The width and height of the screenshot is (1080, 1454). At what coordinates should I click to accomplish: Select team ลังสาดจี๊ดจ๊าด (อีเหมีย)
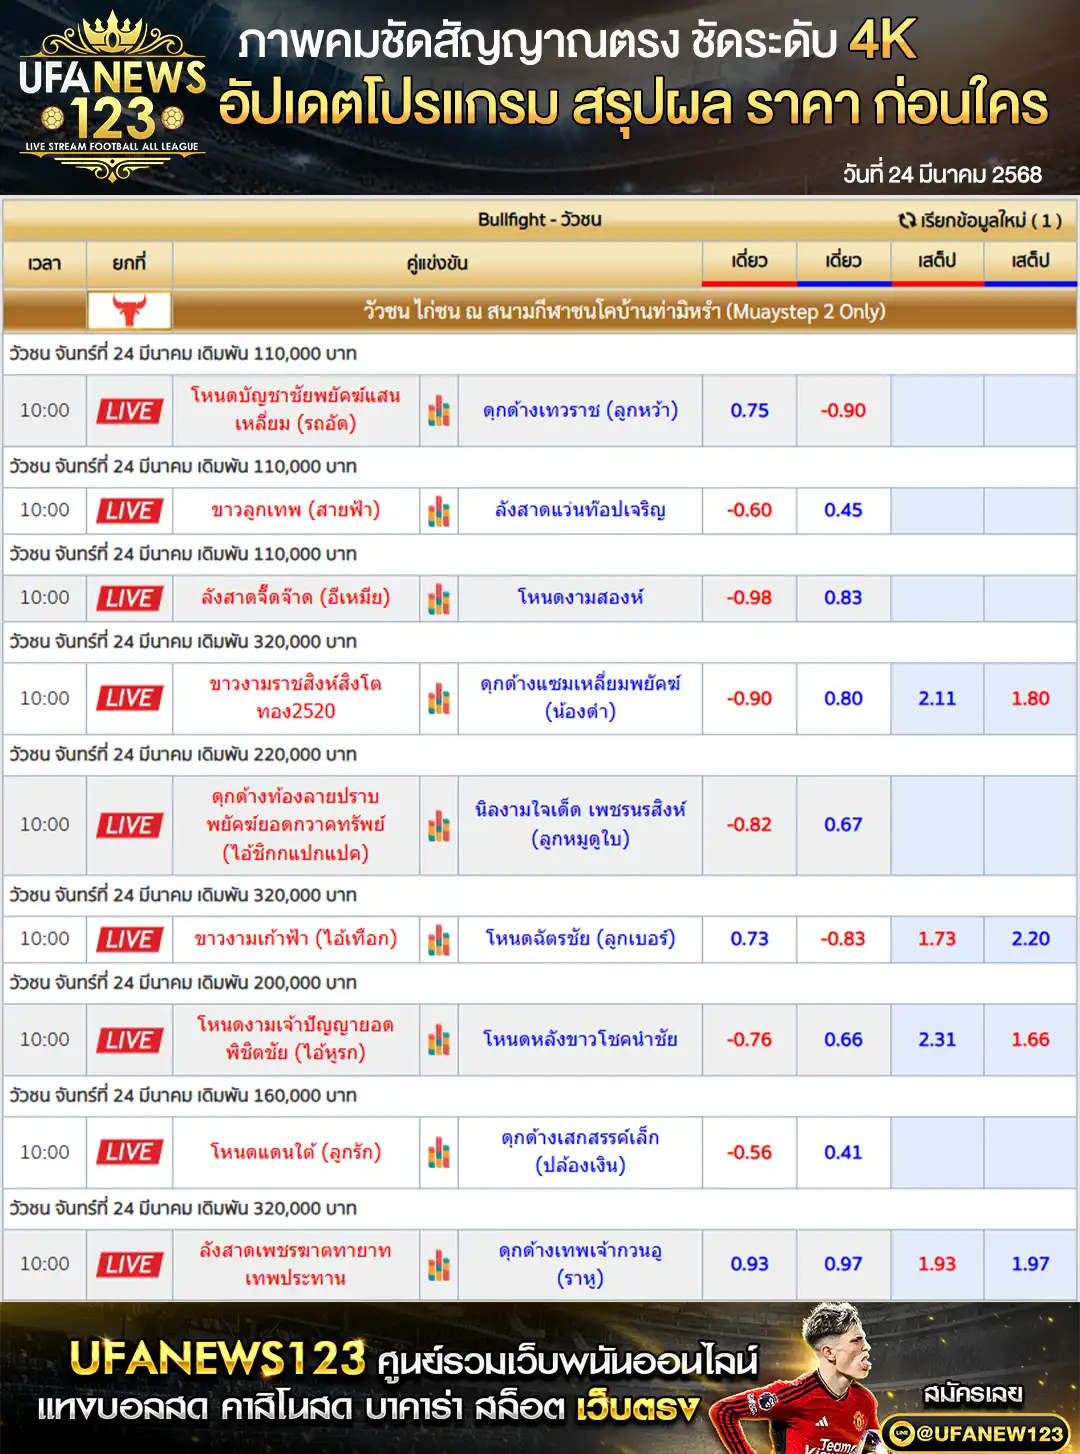pos(296,598)
